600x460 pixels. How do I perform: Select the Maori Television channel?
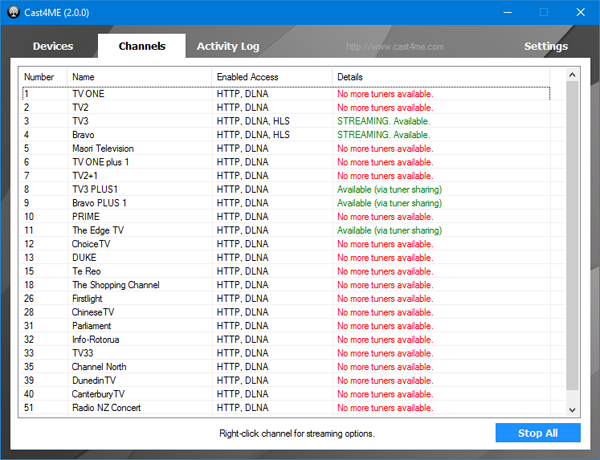coord(286,148)
